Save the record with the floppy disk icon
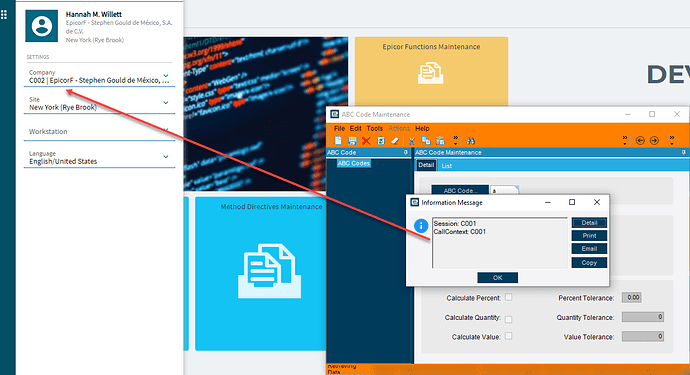 (352, 141)
